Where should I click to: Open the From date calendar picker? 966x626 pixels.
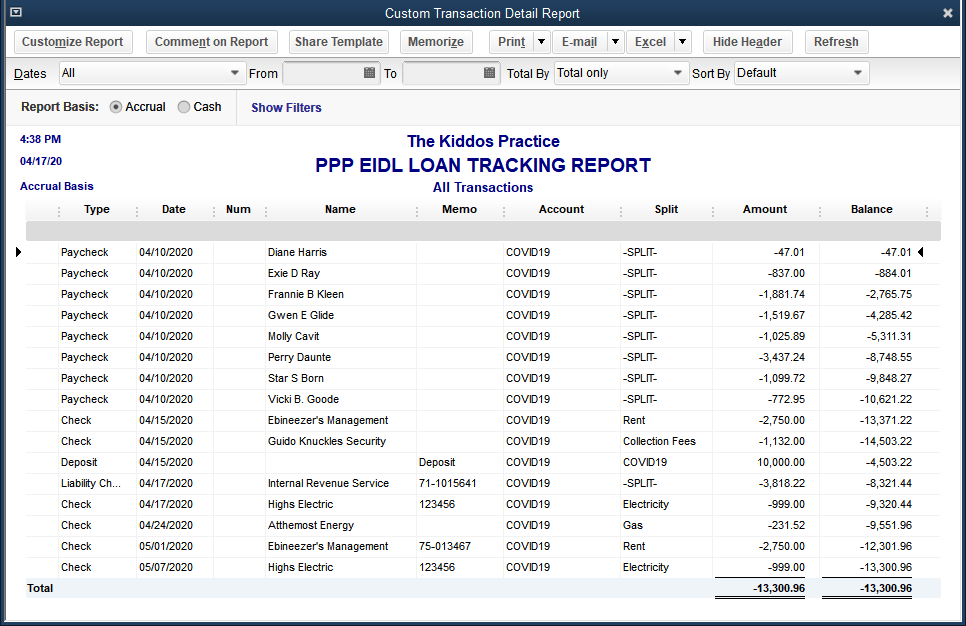coord(369,73)
